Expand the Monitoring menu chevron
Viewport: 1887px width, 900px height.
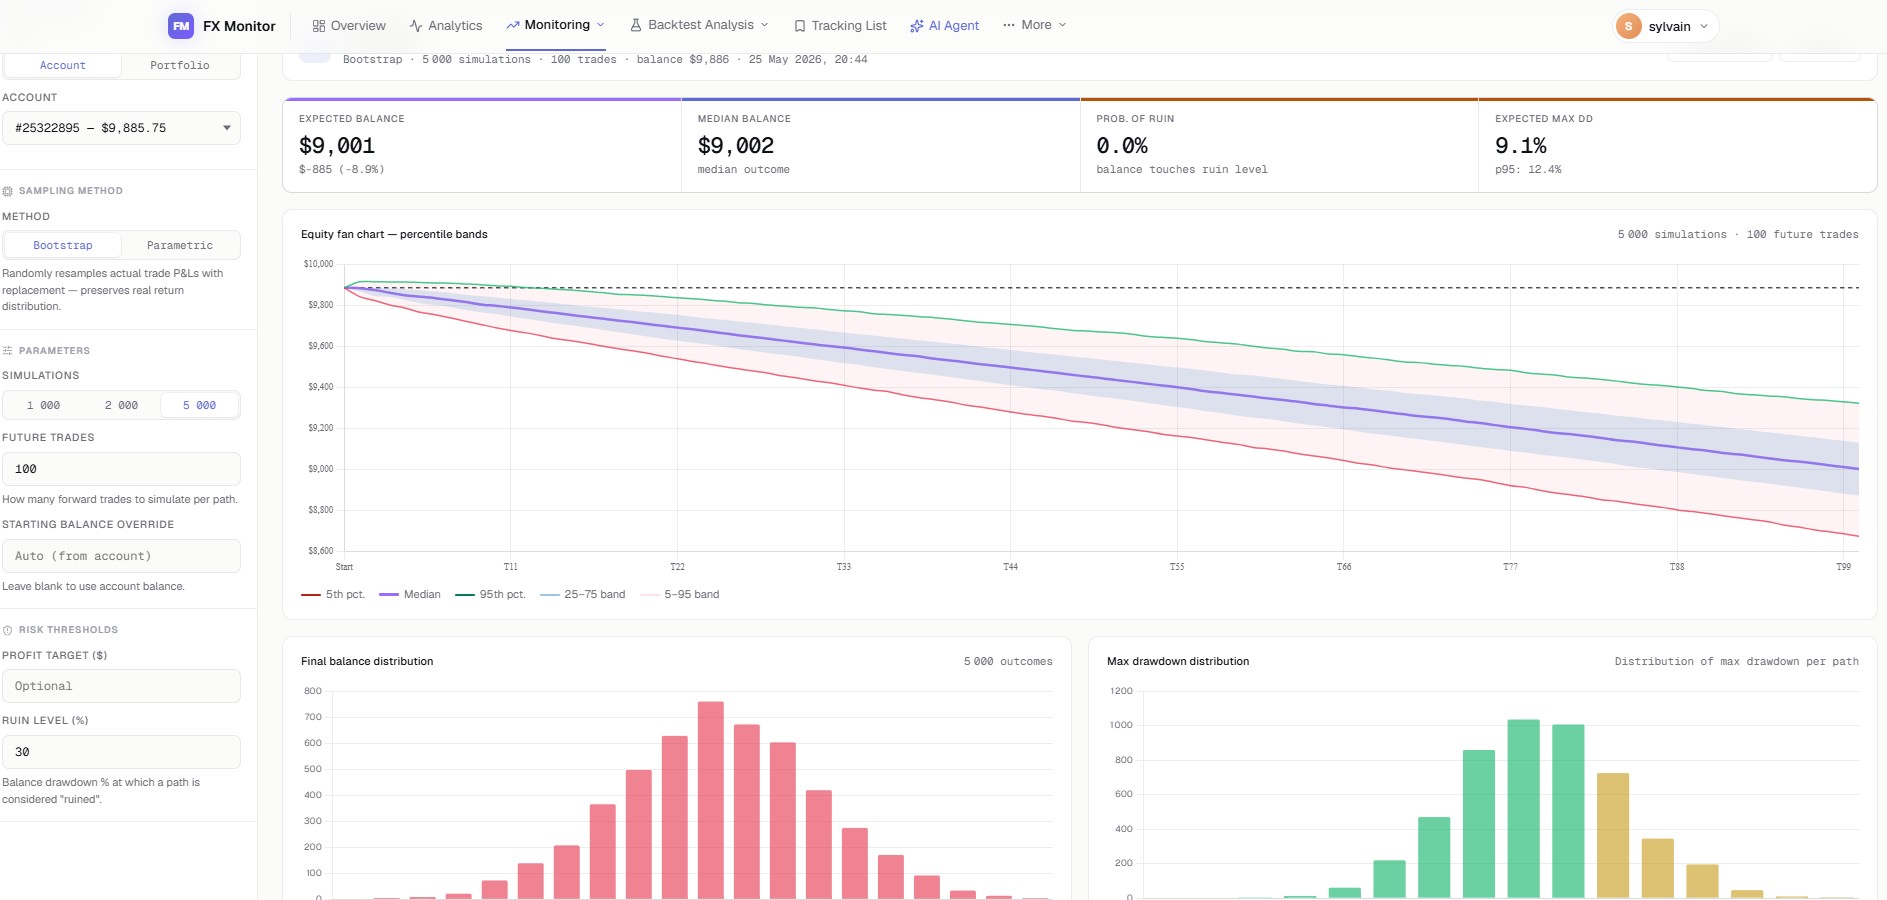click(x=601, y=25)
